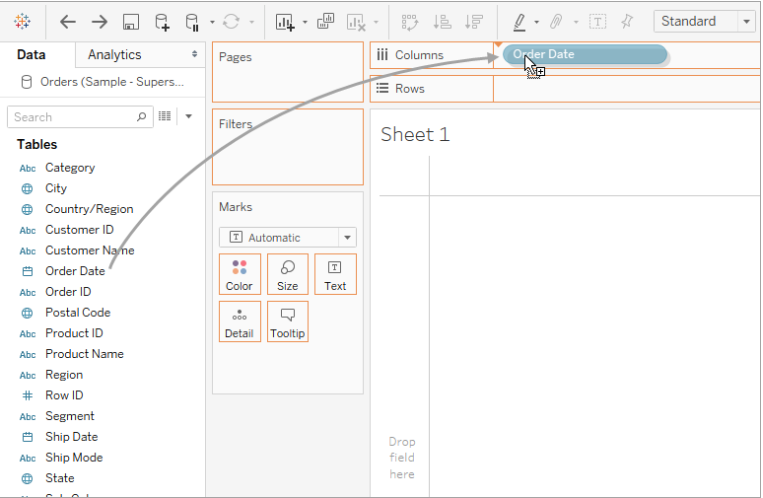Click the Sheet 1 title
Image resolution: width=763 pixels, height=498 pixels.
tap(415, 134)
